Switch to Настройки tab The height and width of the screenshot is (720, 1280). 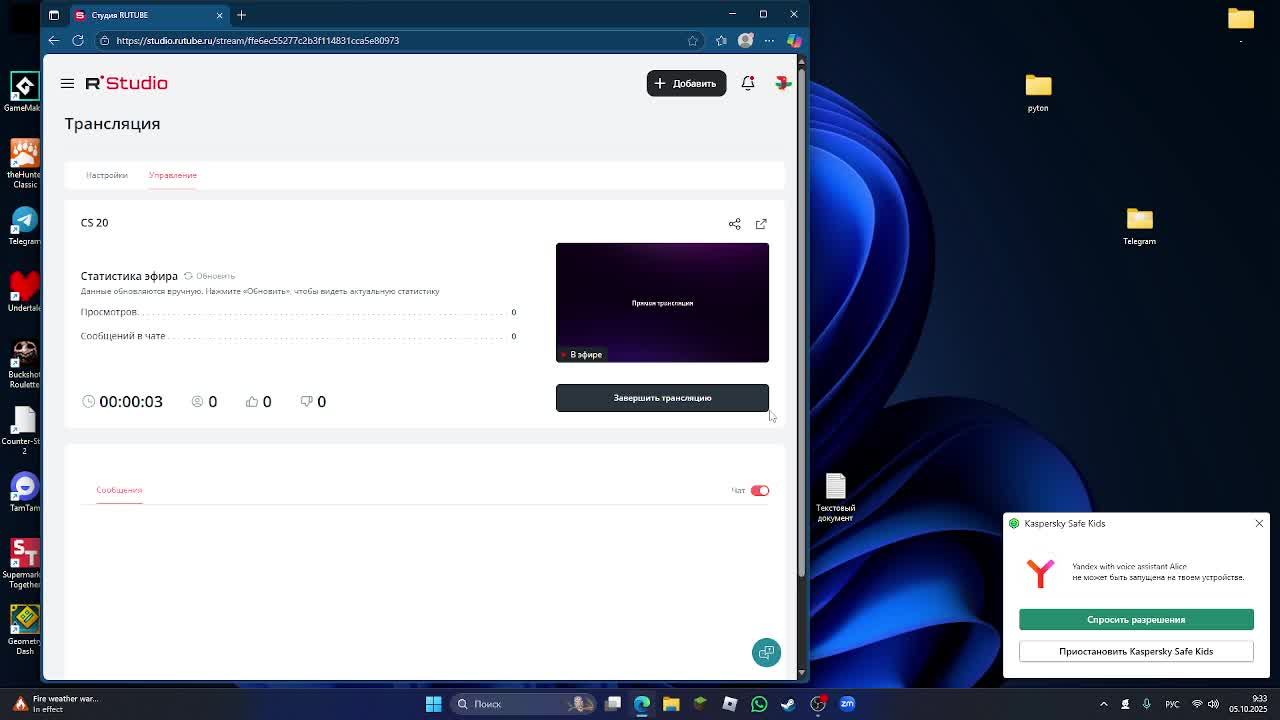click(x=106, y=175)
